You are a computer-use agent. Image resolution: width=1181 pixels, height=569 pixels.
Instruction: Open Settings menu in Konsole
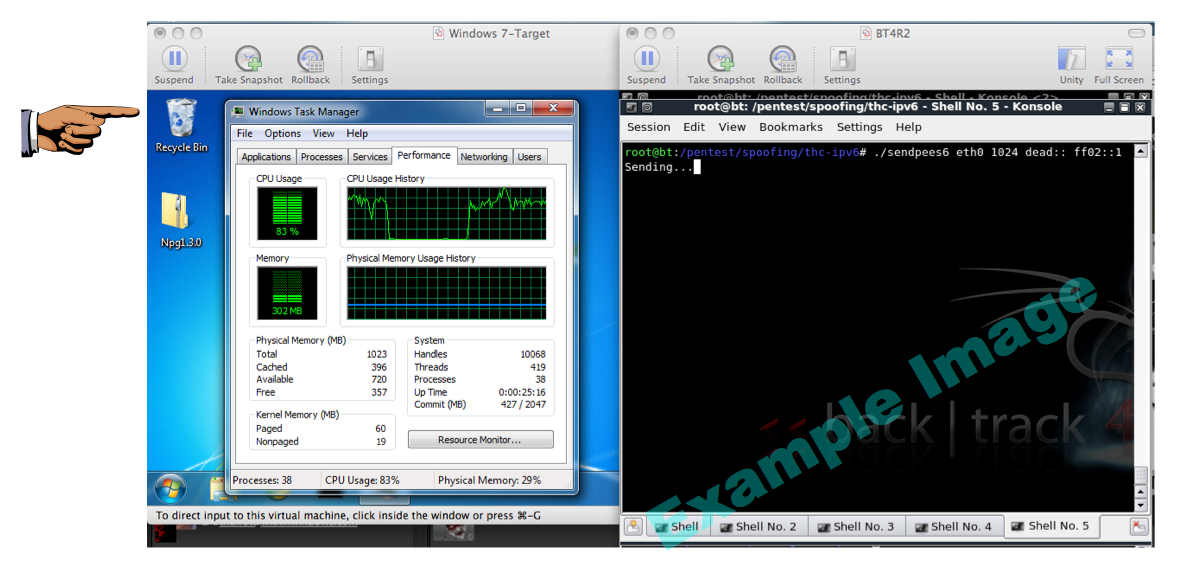[x=859, y=127]
